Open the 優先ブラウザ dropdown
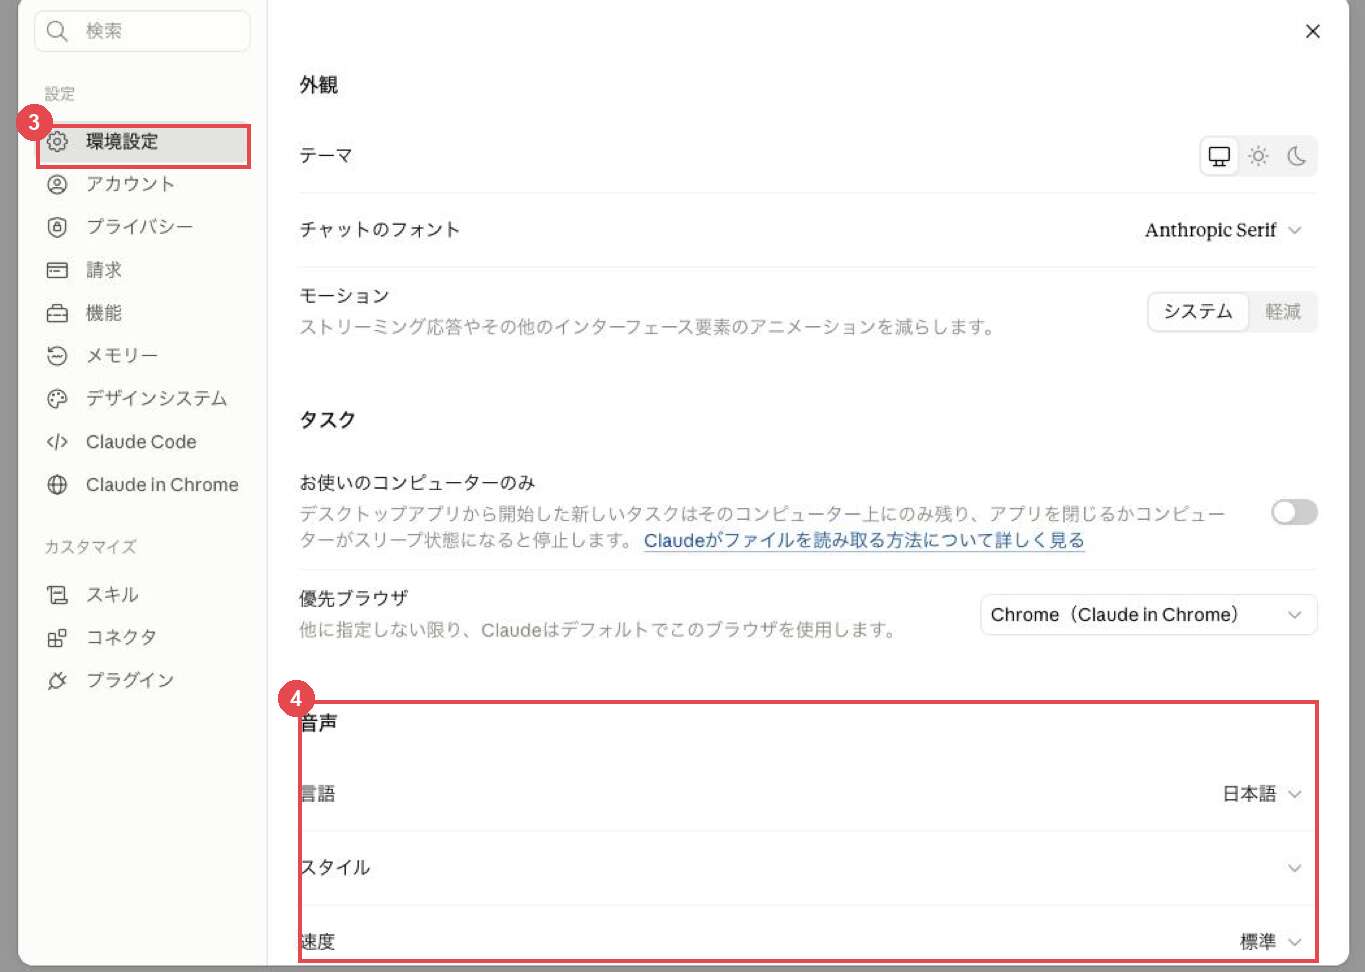 click(1148, 615)
